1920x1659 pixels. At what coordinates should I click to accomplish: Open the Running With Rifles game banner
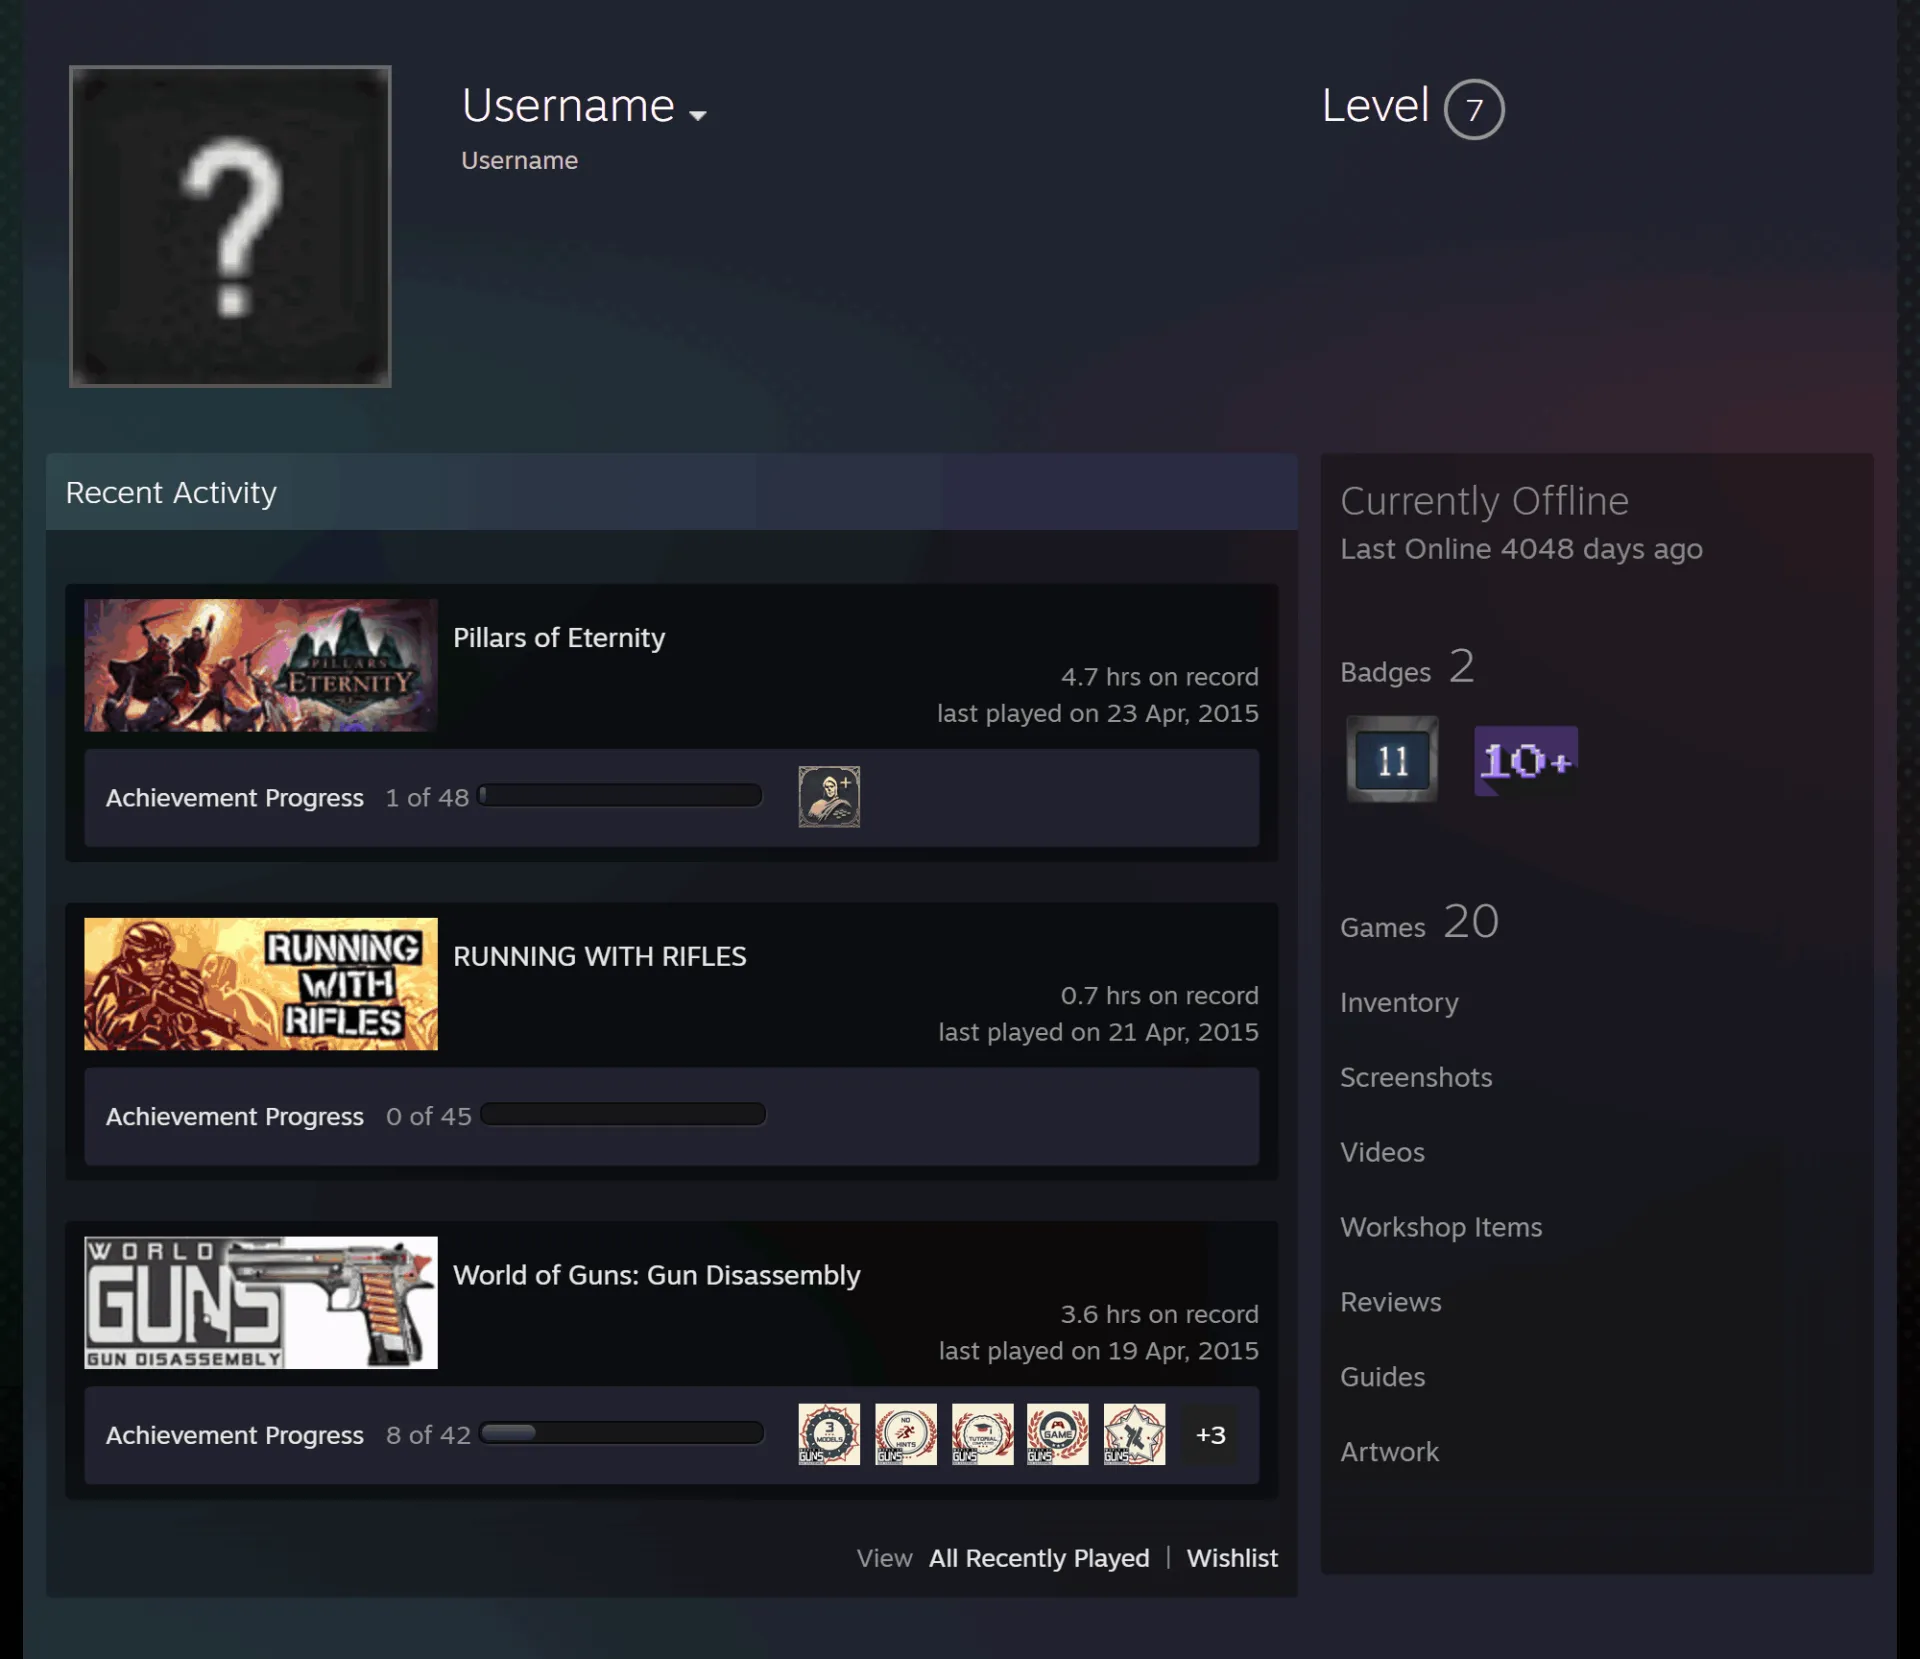[x=261, y=984]
